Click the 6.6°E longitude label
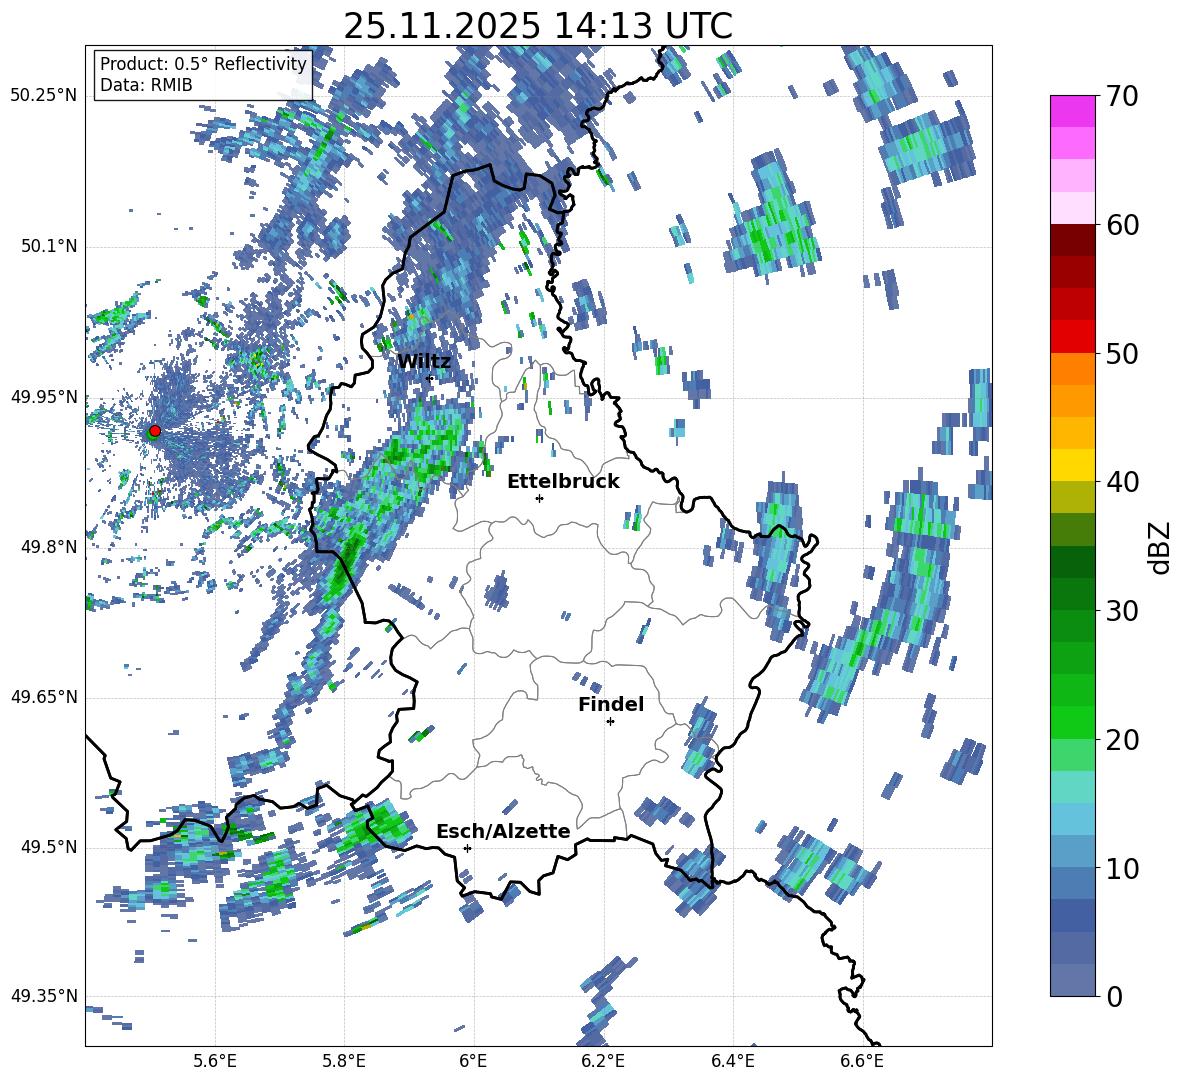The width and height of the screenshot is (1184, 1081). point(862,1062)
